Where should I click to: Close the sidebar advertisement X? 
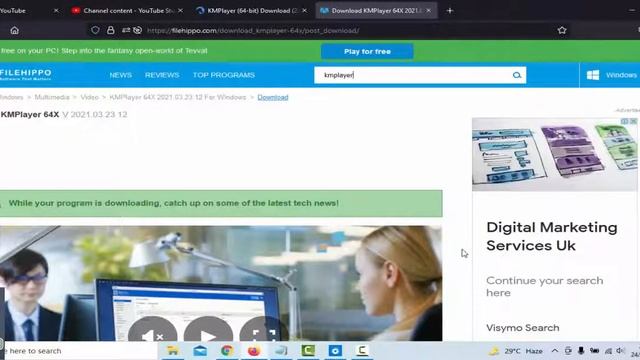pyautogui.click(x=633, y=121)
